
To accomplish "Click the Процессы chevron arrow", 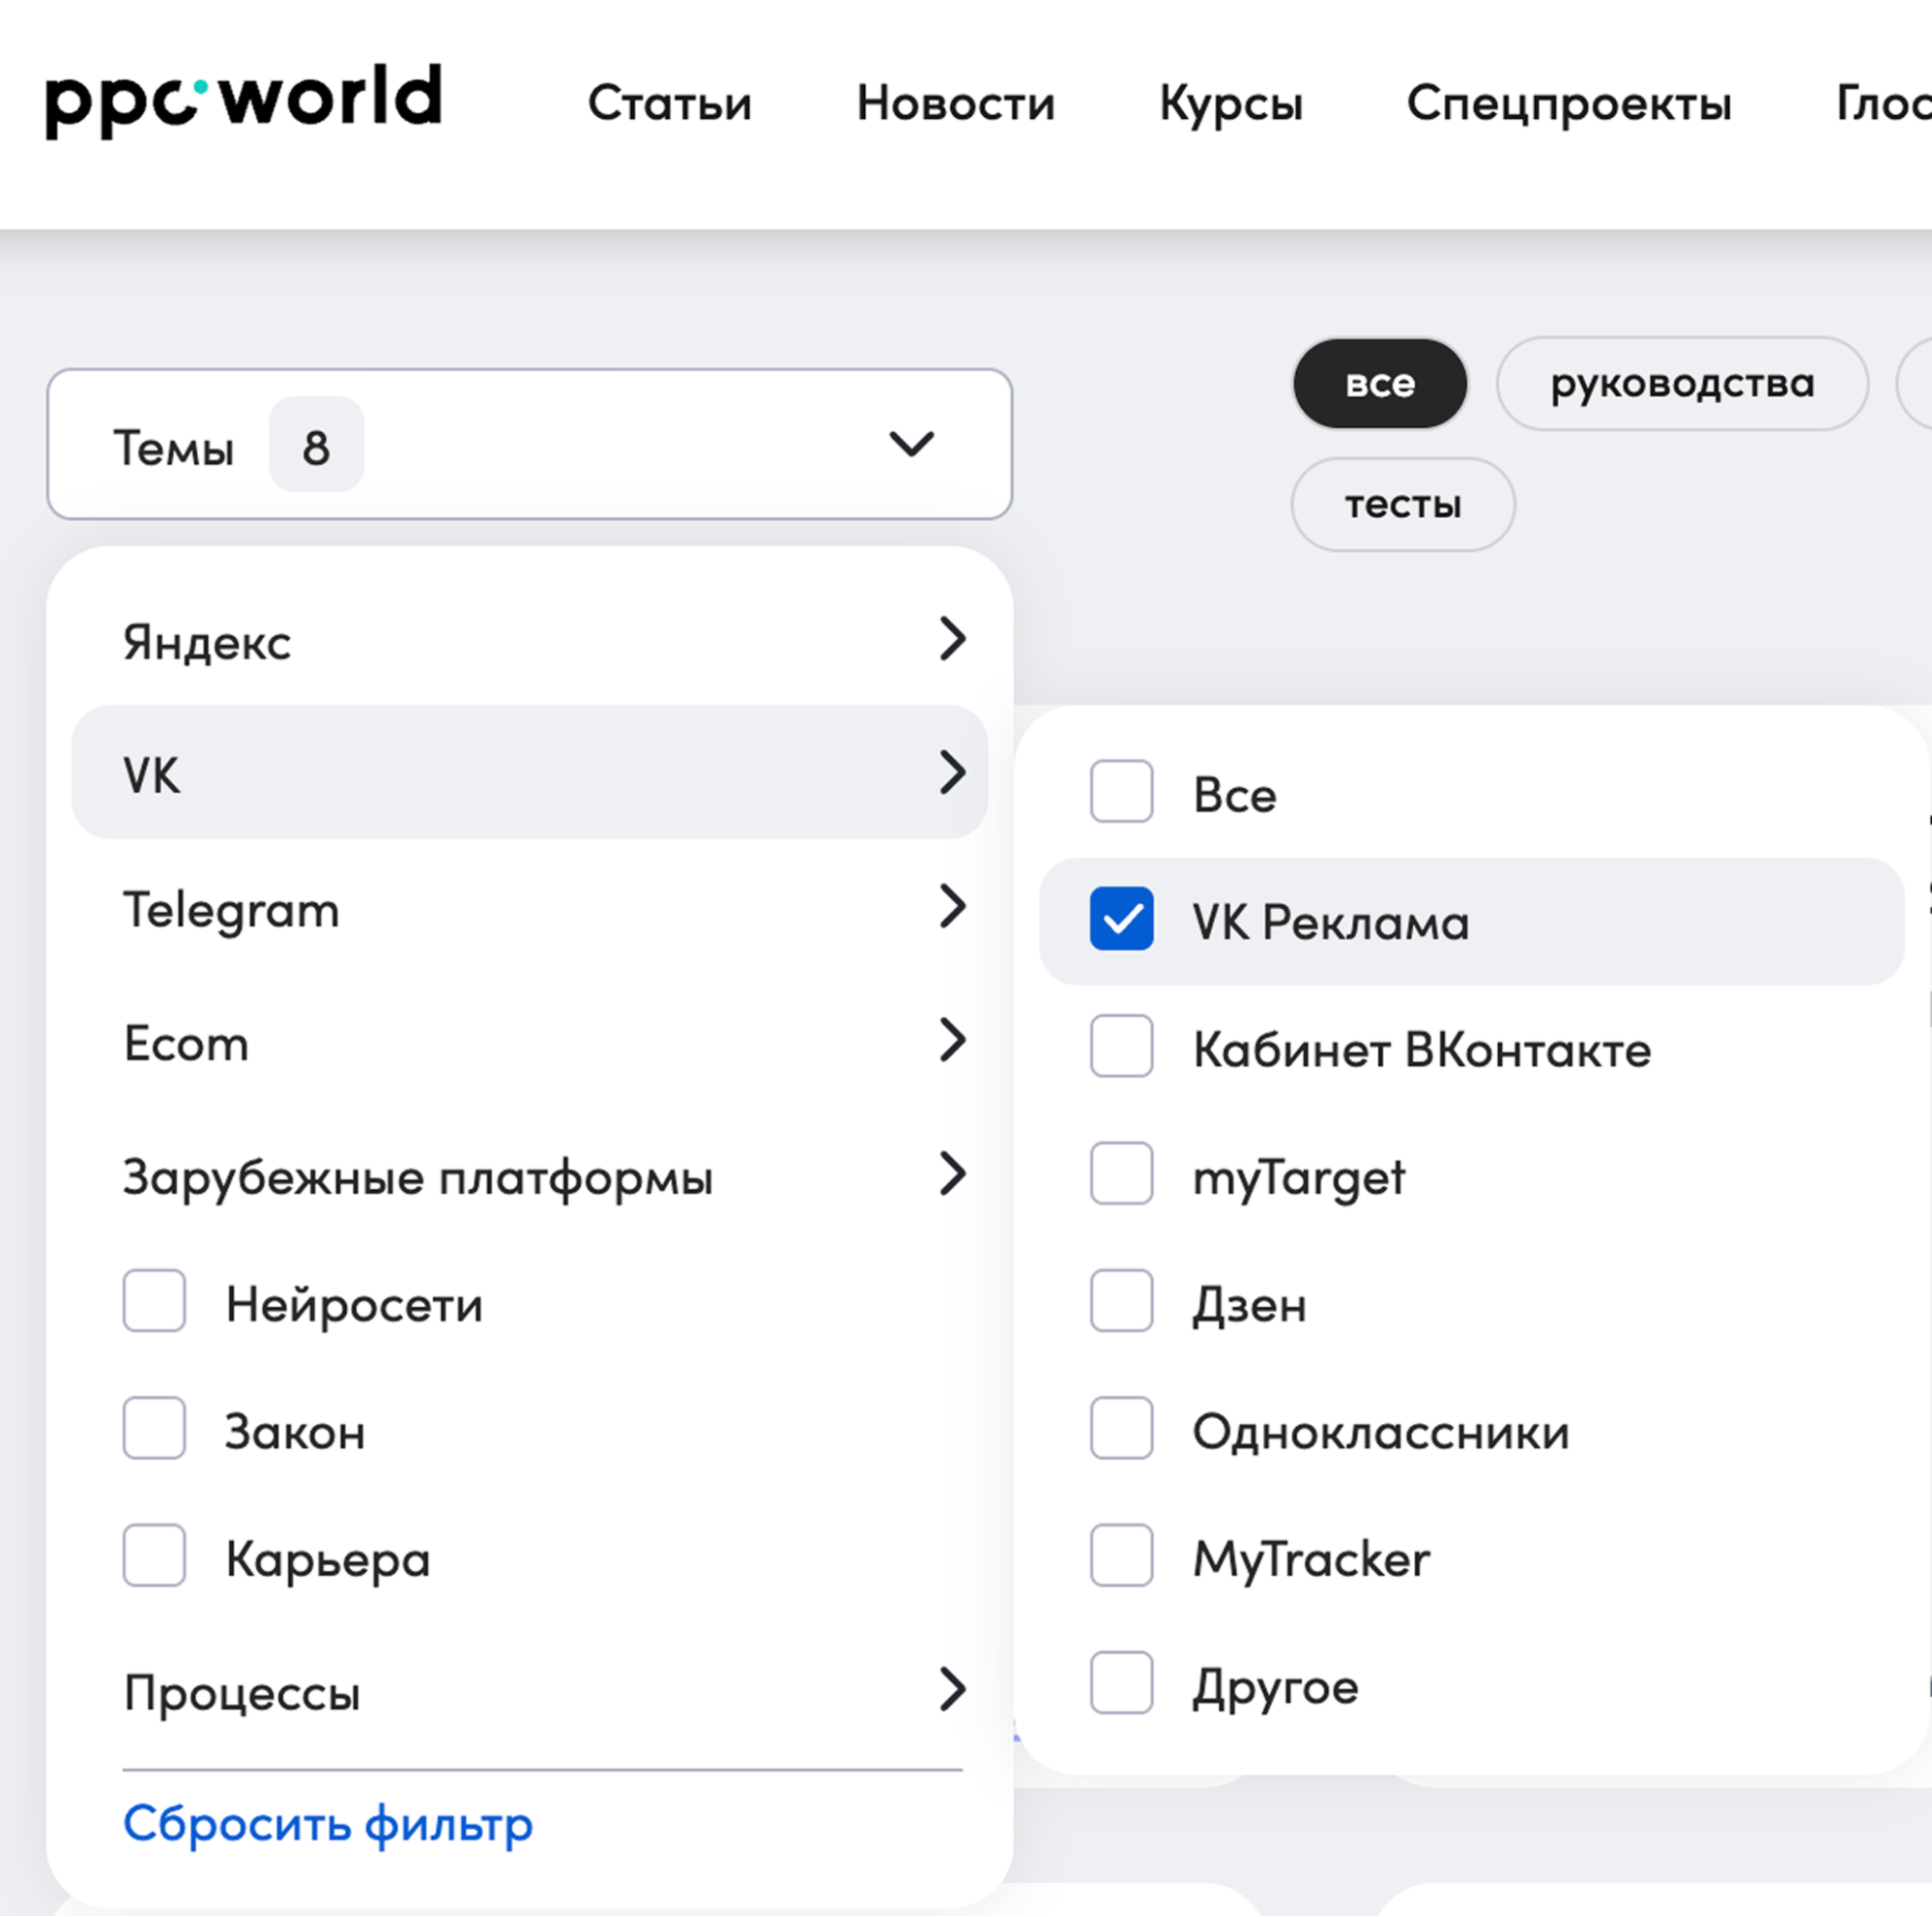I will [952, 1690].
